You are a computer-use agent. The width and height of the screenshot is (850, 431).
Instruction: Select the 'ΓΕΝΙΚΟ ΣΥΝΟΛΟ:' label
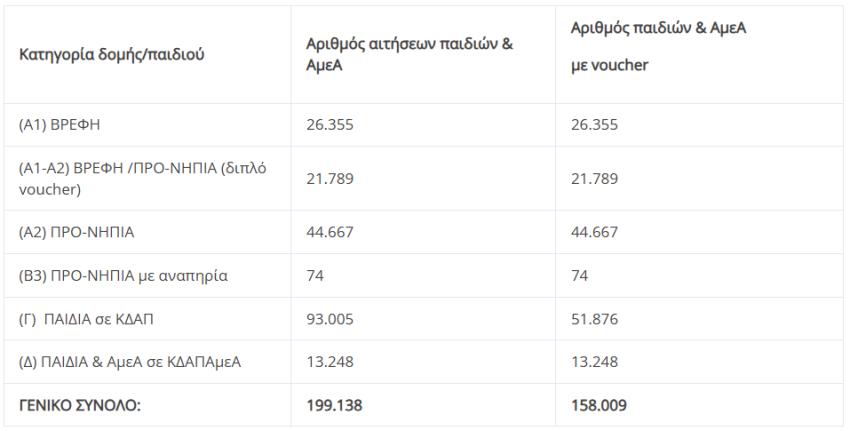[80, 405]
